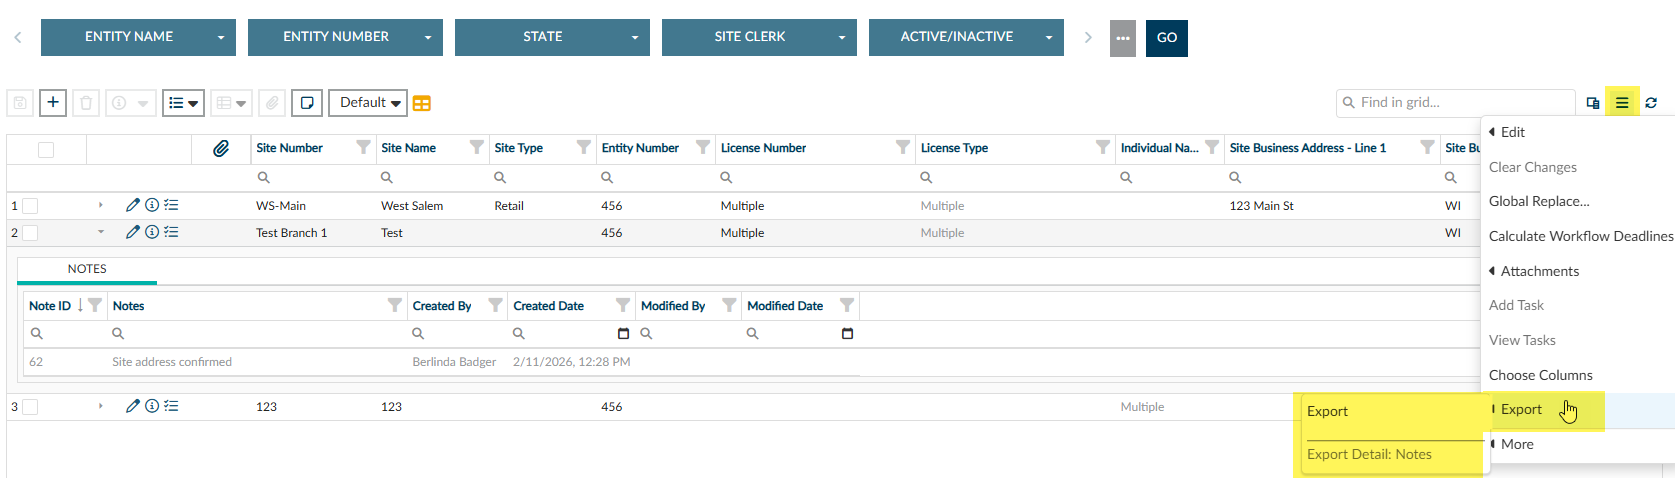This screenshot has height=478, width=1675.
Task: Click the ellipsis more filters button
Action: click(x=1123, y=38)
